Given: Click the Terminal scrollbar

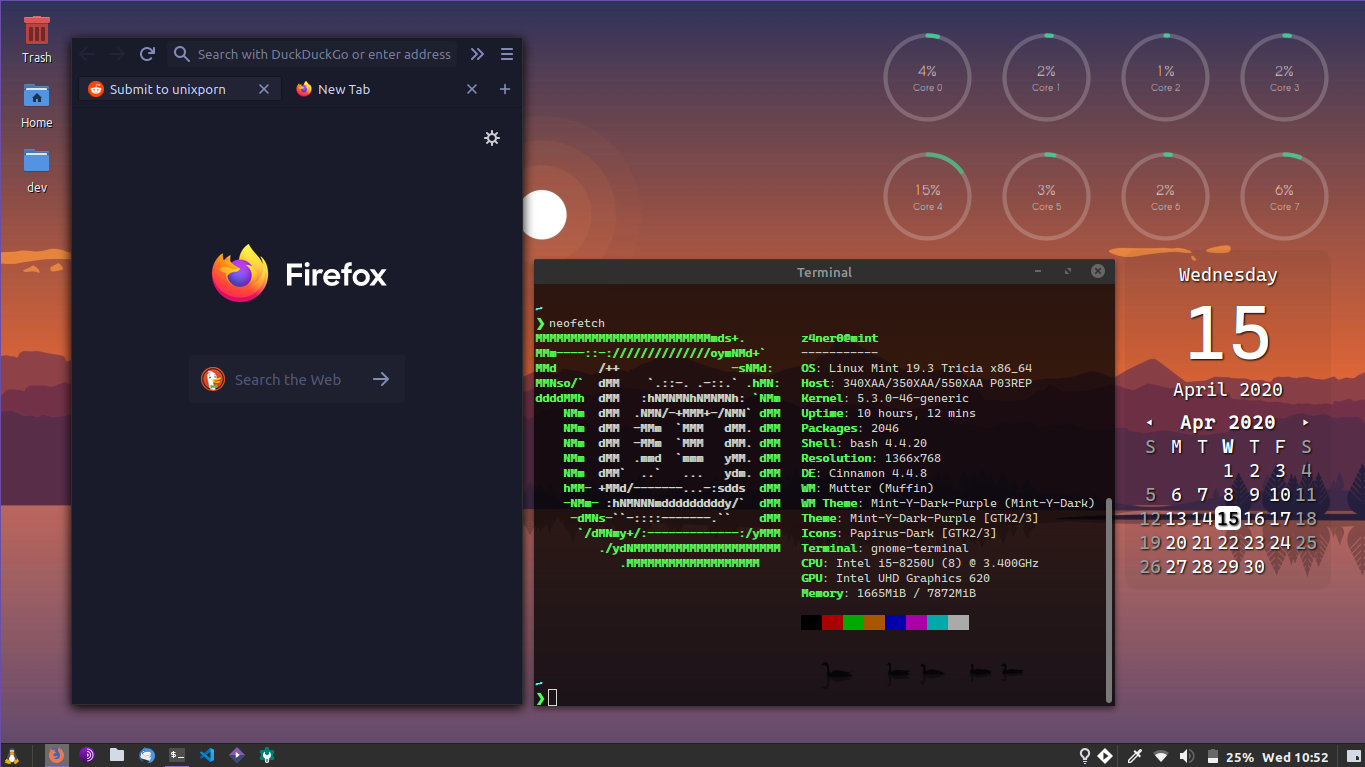Looking at the screenshot, I should pos(1109,600).
